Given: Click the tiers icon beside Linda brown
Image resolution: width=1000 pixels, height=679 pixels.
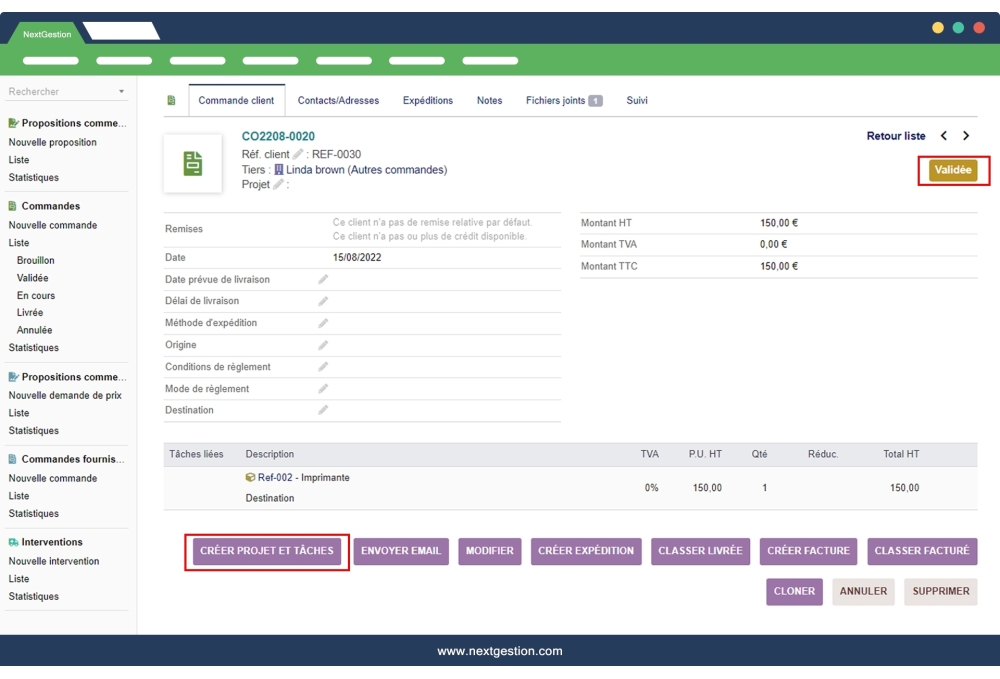Looking at the screenshot, I should (280, 169).
